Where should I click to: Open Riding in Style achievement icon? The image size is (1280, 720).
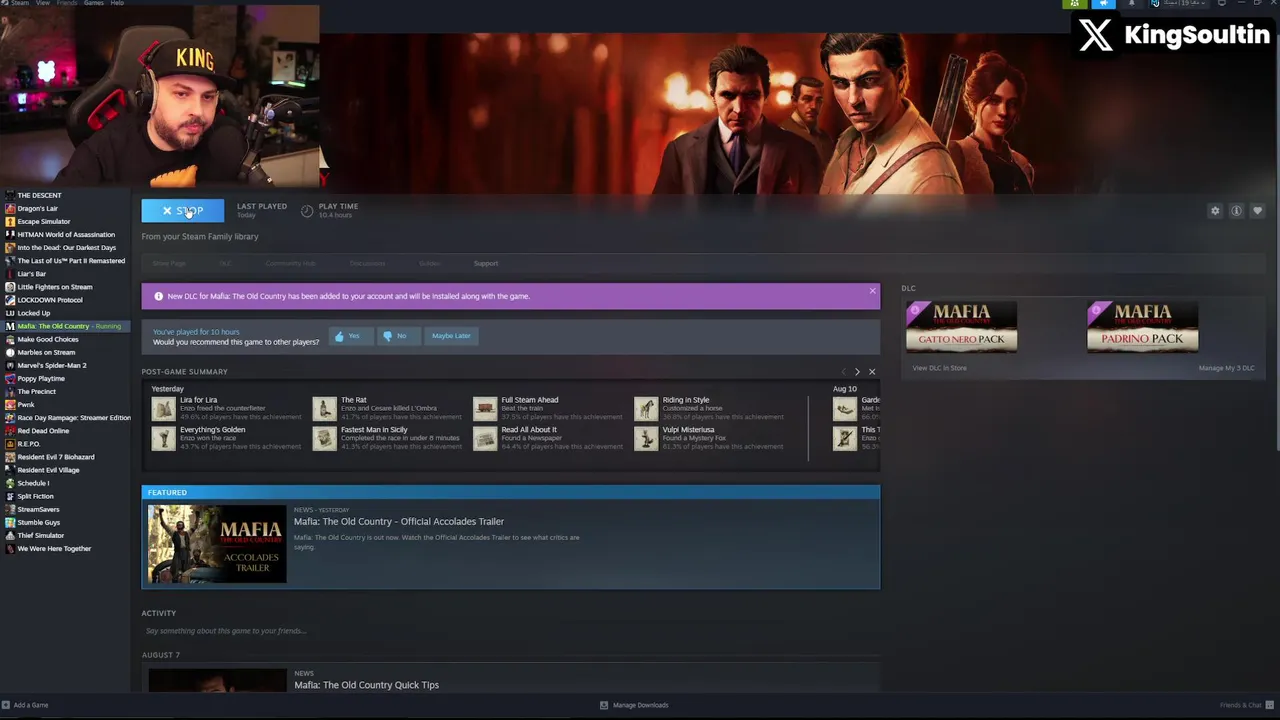click(646, 408)
